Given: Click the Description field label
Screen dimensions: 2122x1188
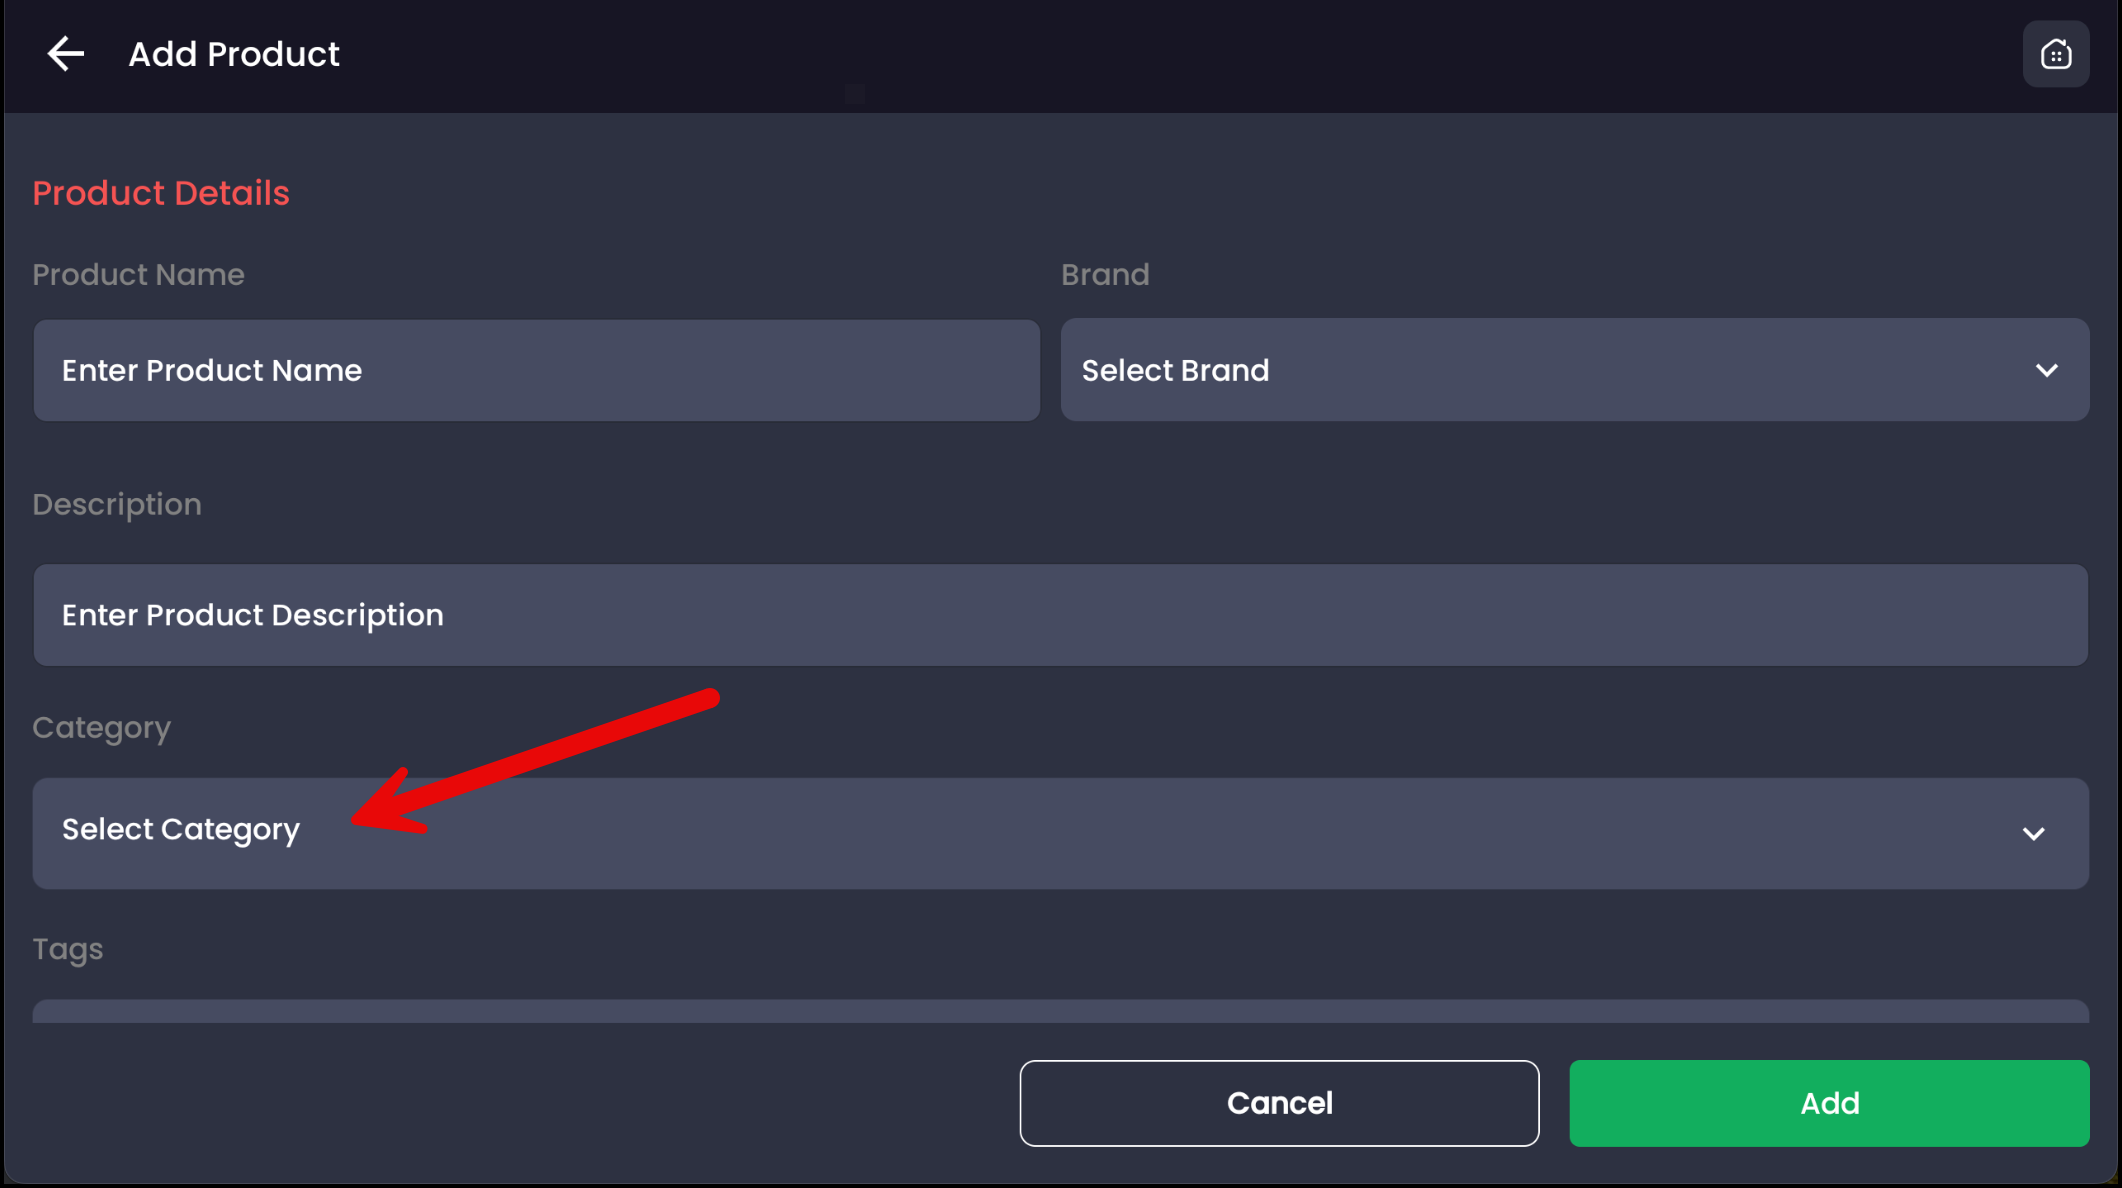Looking at the screenshot, I should 117,505.
